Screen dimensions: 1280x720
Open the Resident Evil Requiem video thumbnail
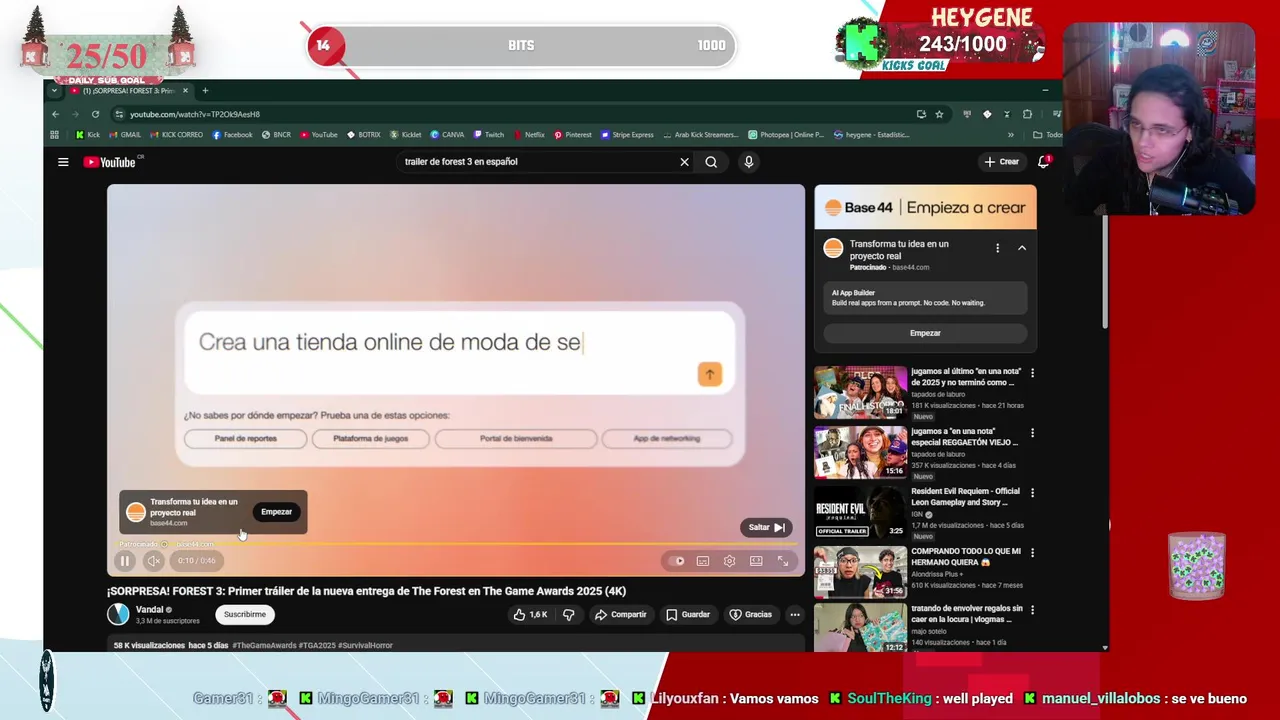point(860,511)
